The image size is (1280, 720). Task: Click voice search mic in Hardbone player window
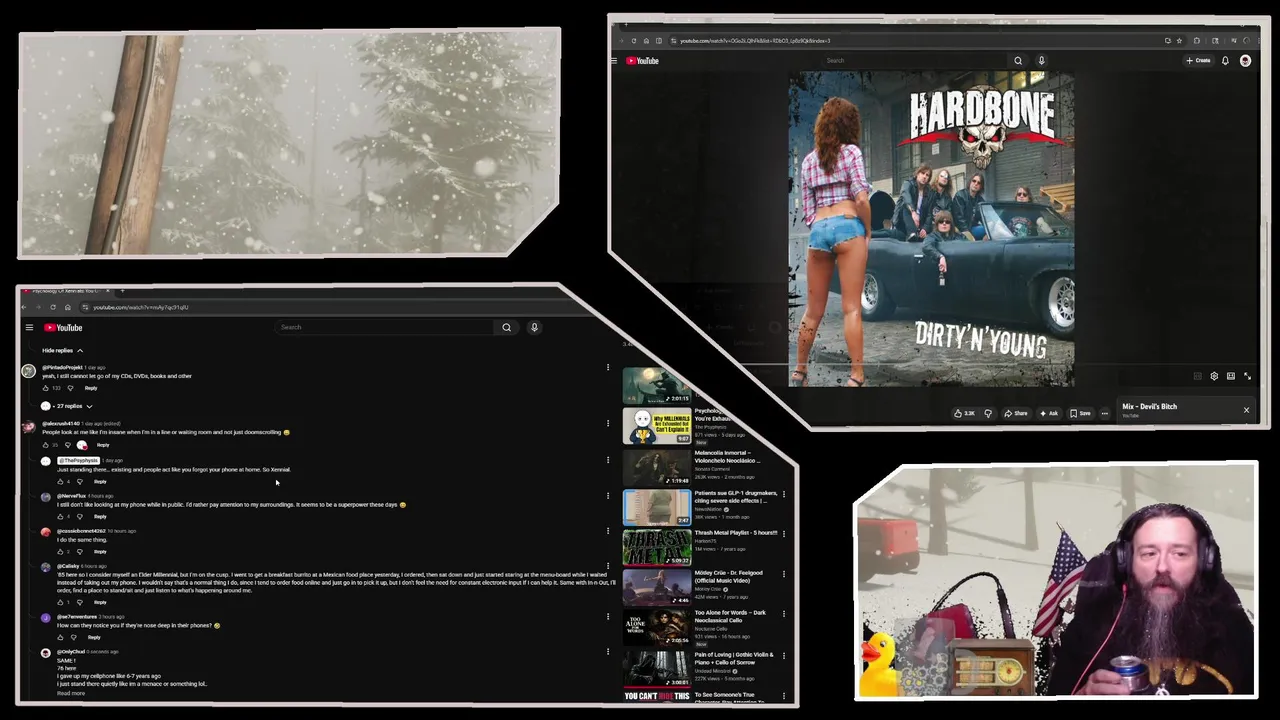tap(1041, 61)
